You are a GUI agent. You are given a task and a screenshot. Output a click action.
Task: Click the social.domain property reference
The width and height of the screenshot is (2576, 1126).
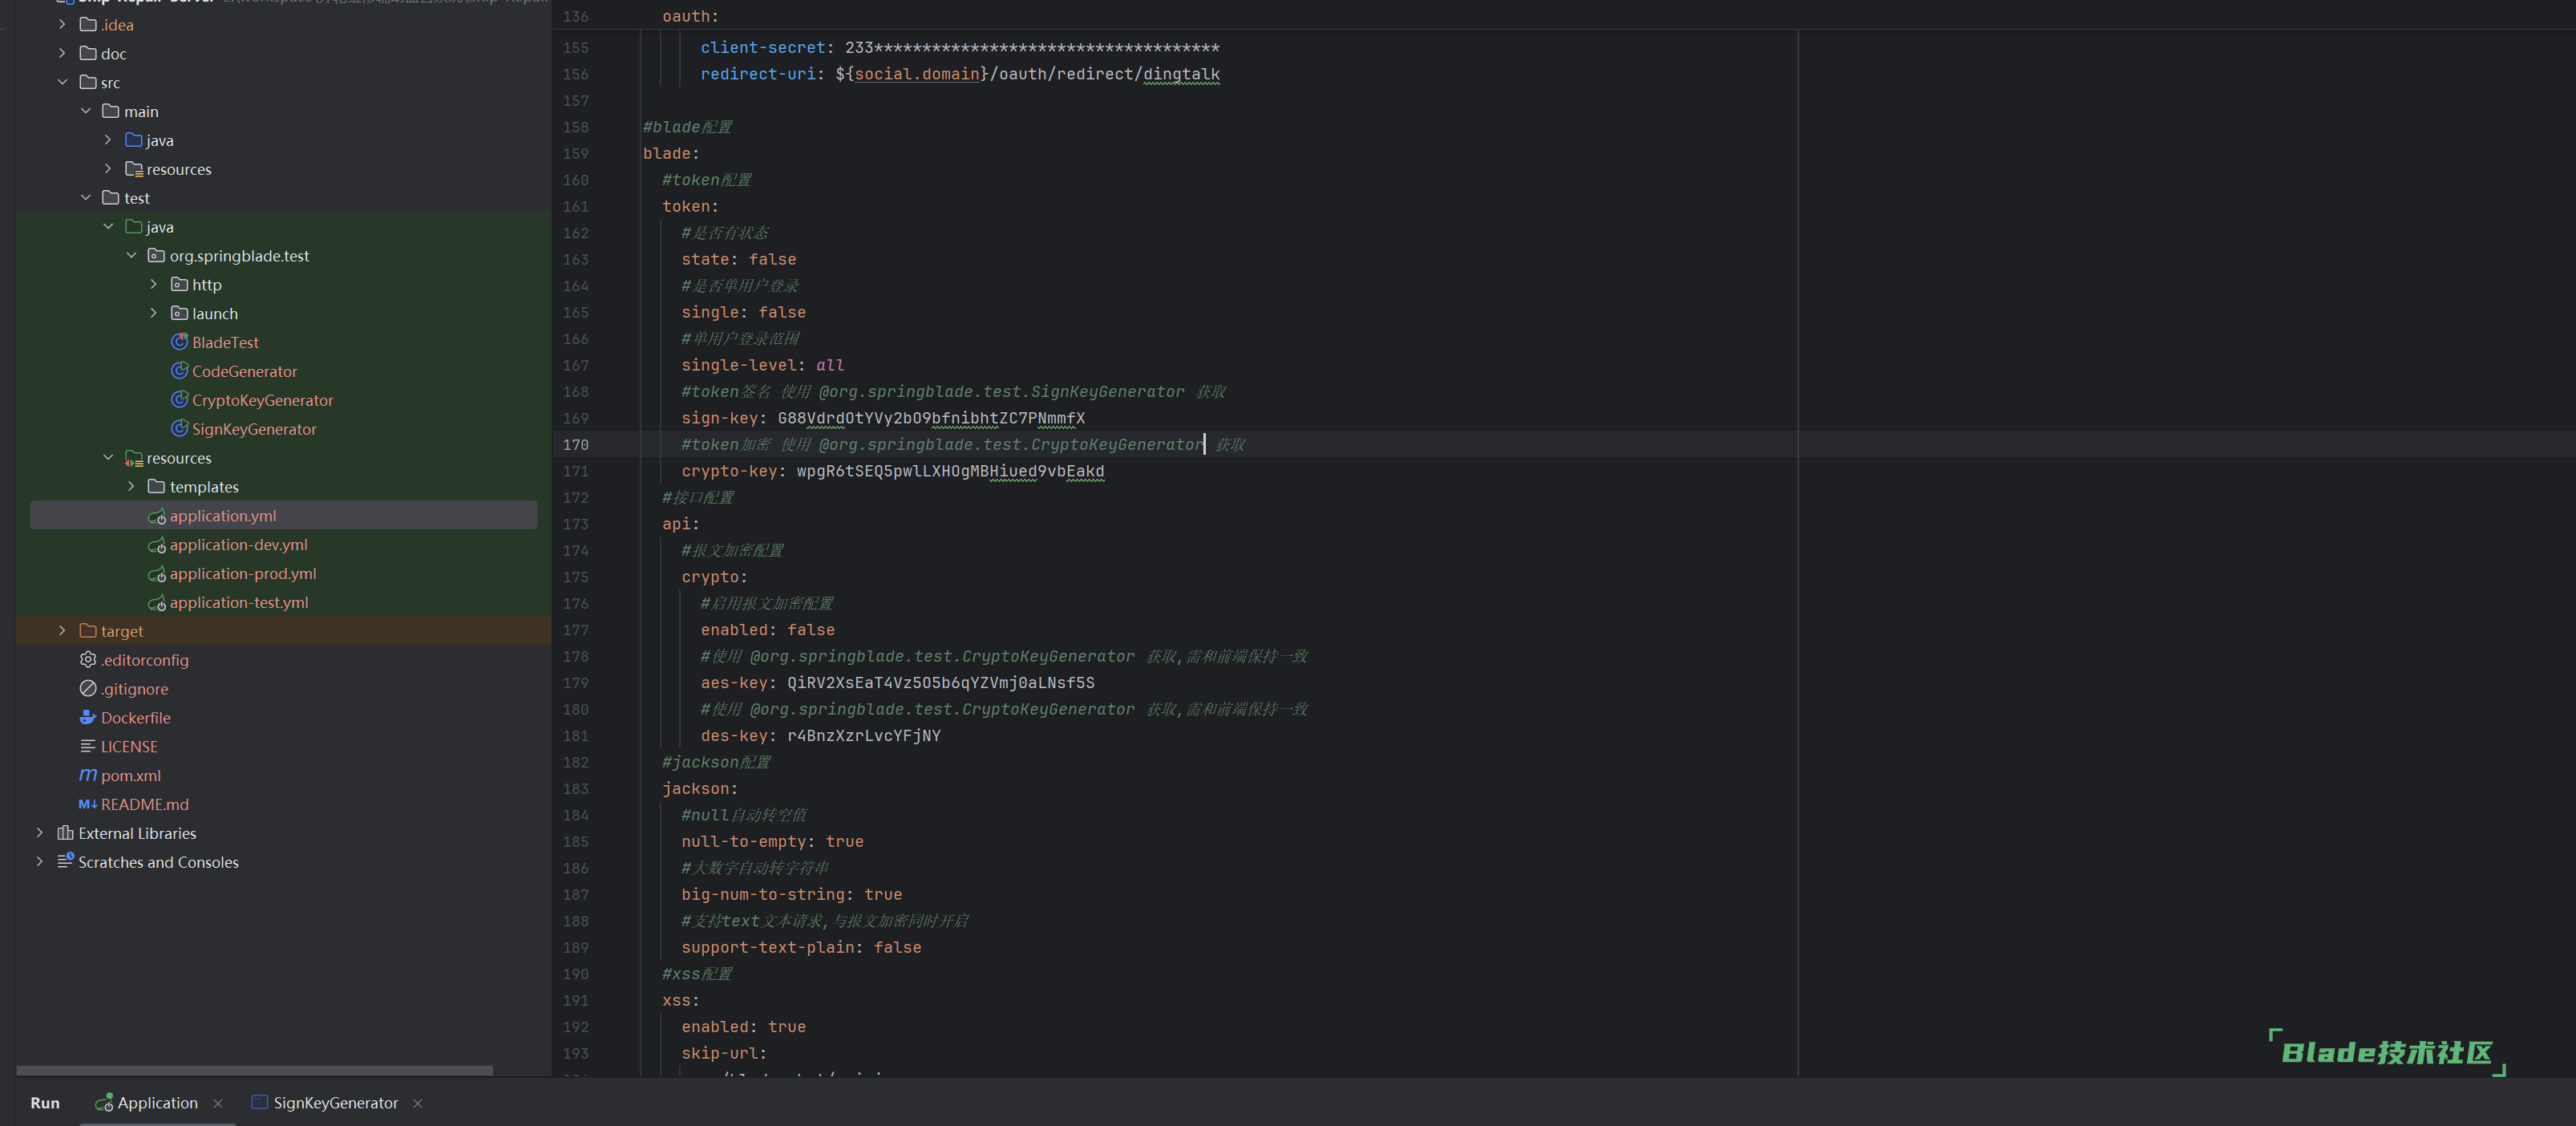click(x=916, y=74)
